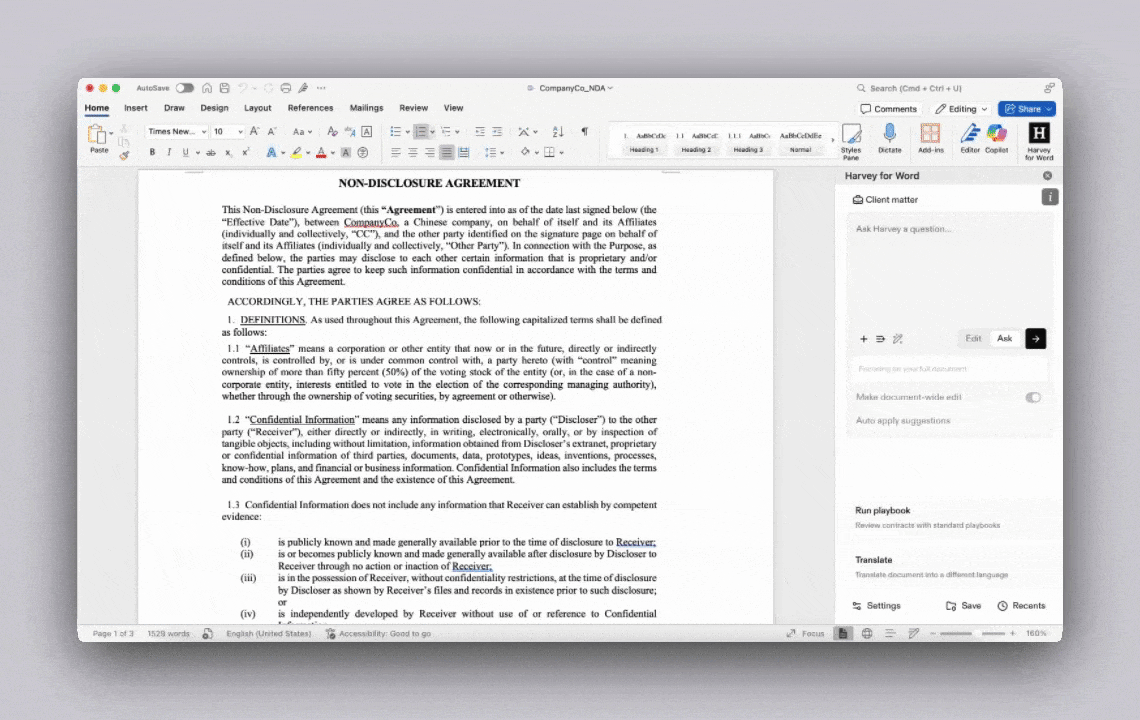1140x720 pixels.
Task: Click the Save icon in title bar
Action: pyautogui.click(x=225, y=88)
